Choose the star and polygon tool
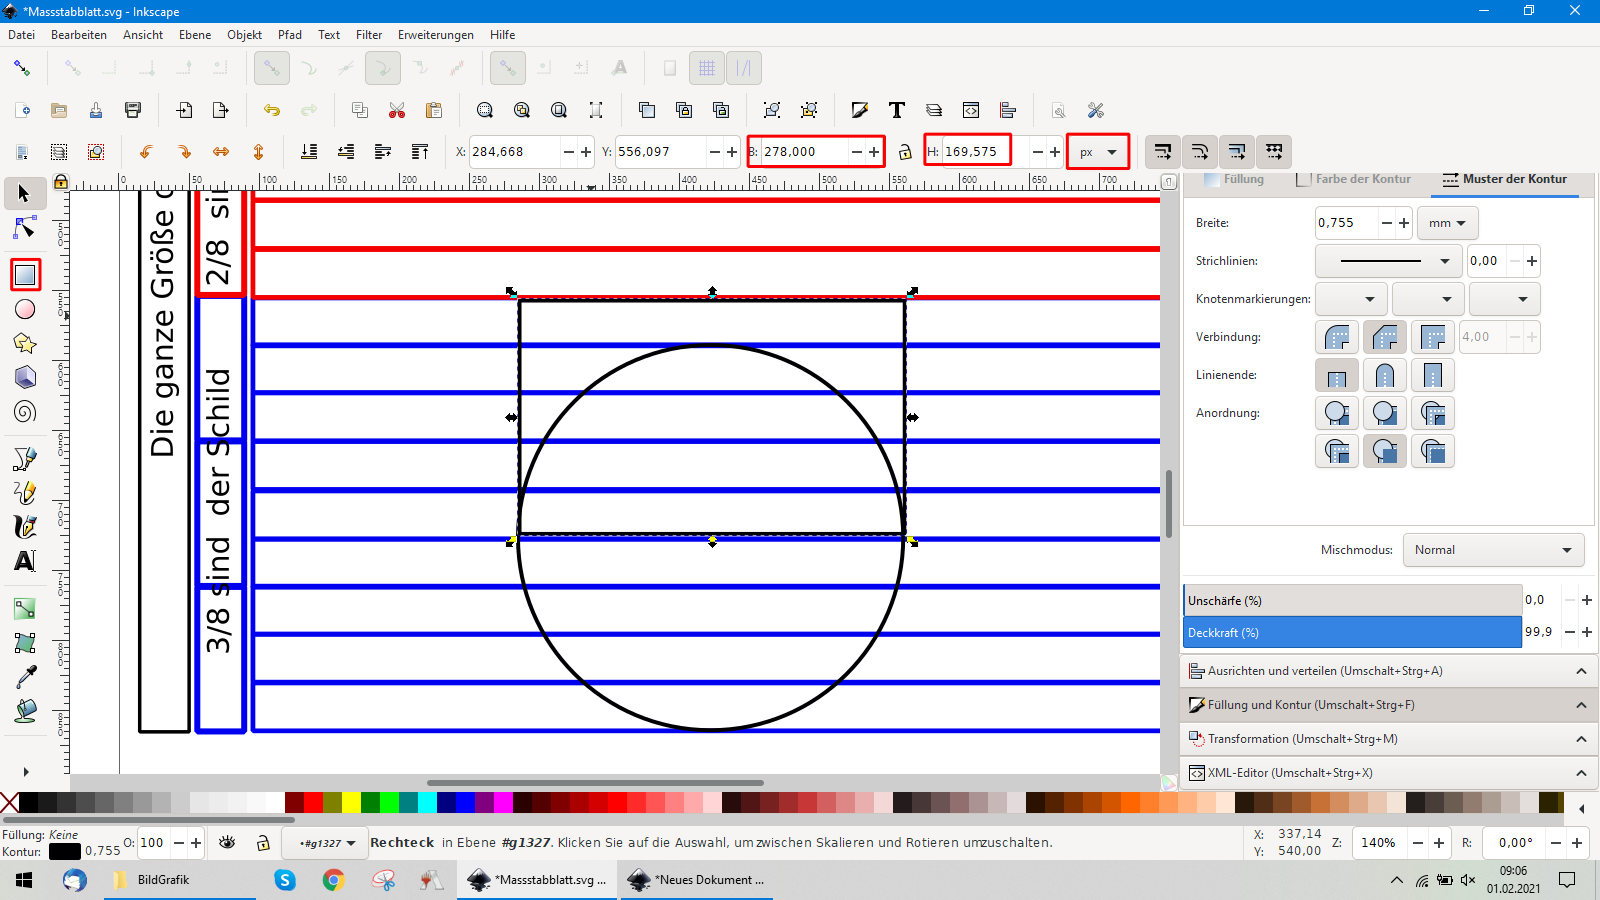This screenshot has width=1600, height=900. [25, 344]
